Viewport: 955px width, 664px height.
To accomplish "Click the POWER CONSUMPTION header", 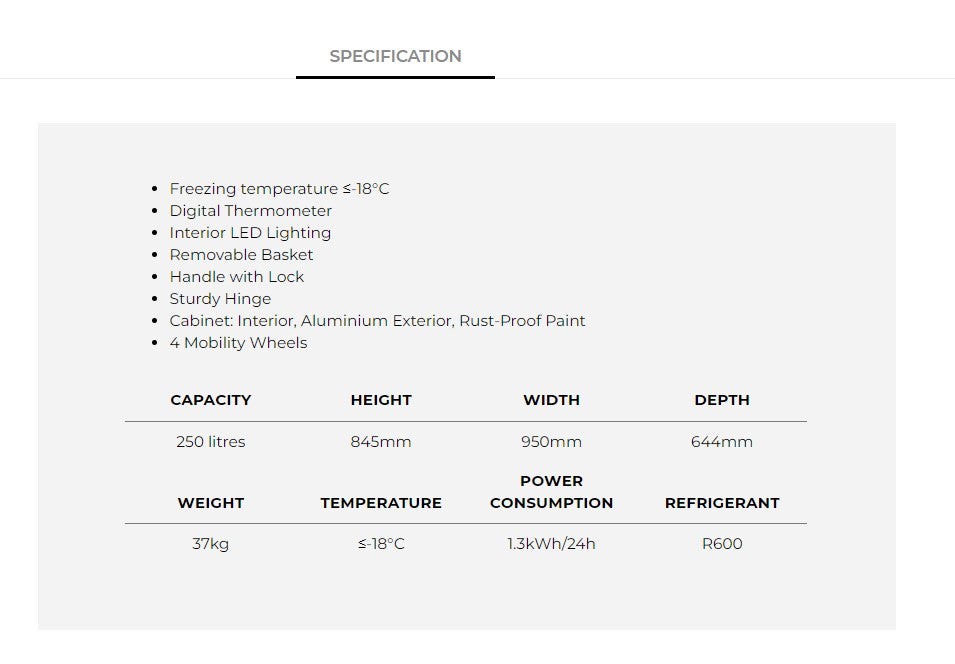I will [551, 492].
